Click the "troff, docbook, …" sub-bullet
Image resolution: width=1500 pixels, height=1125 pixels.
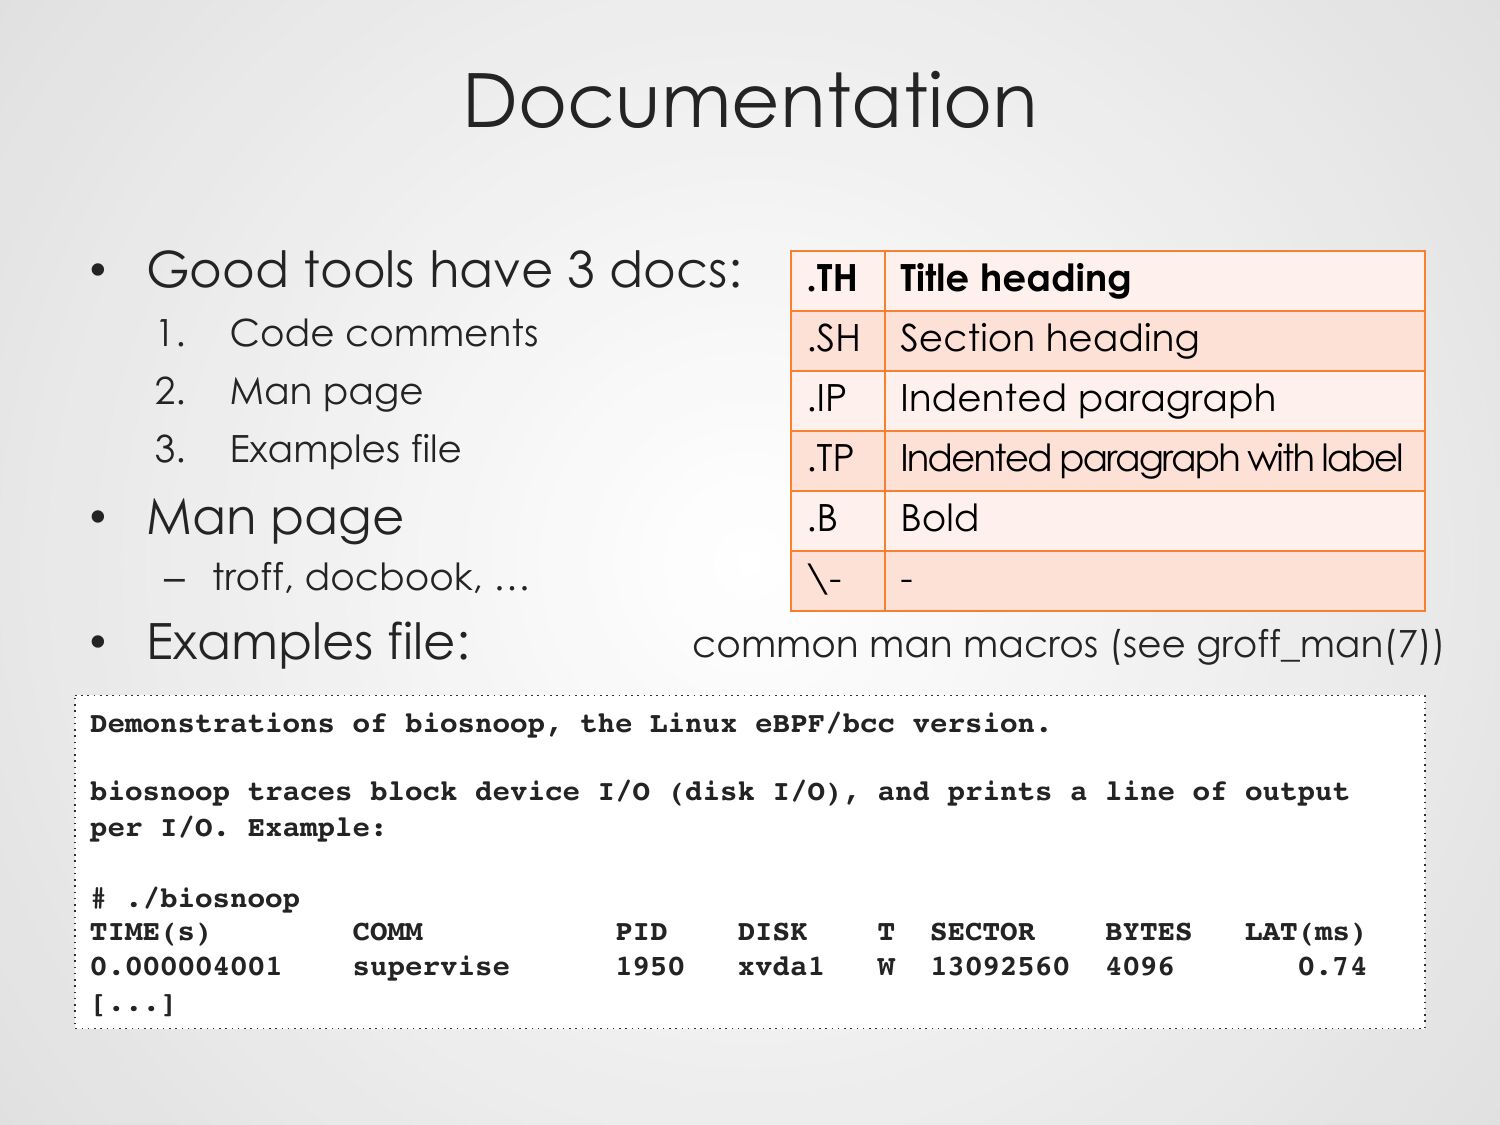(x=370, y=577)
